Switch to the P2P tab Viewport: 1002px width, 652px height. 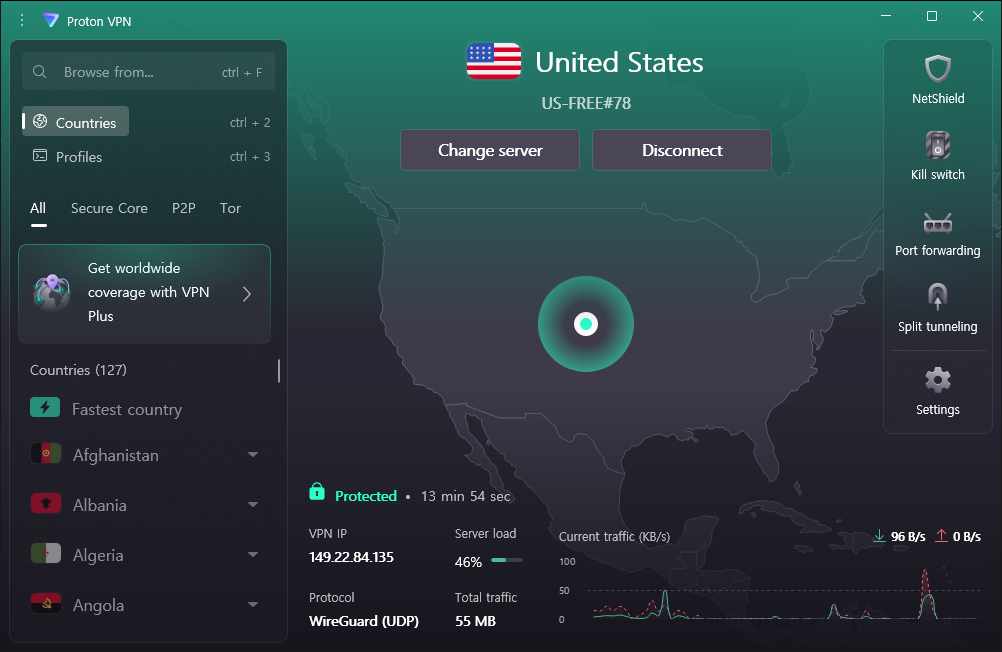[x=183, y=208]
